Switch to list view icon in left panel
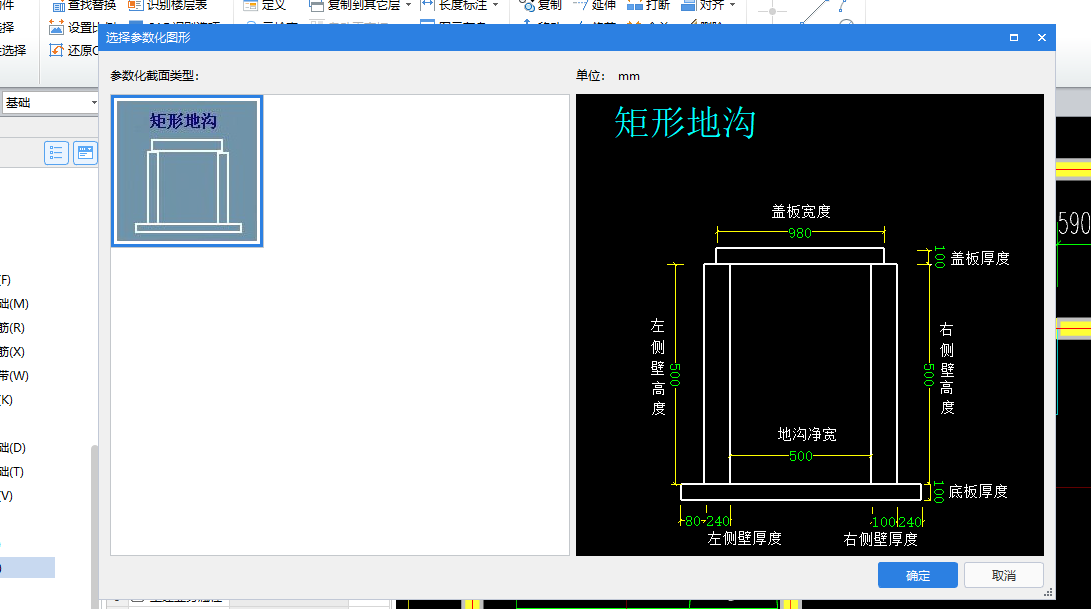 click(x=56, y=152)
